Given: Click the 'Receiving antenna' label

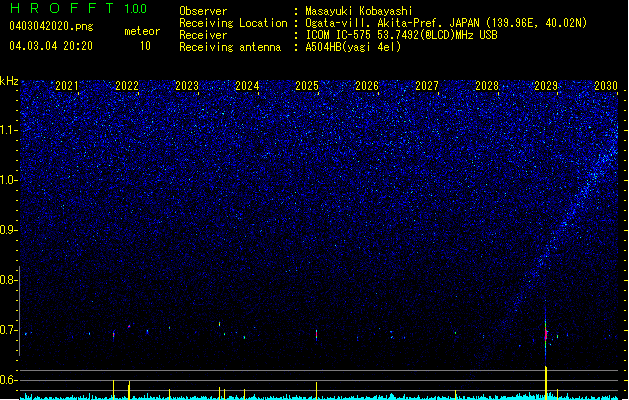Looking at the screenshot, I should pos(230,47).
